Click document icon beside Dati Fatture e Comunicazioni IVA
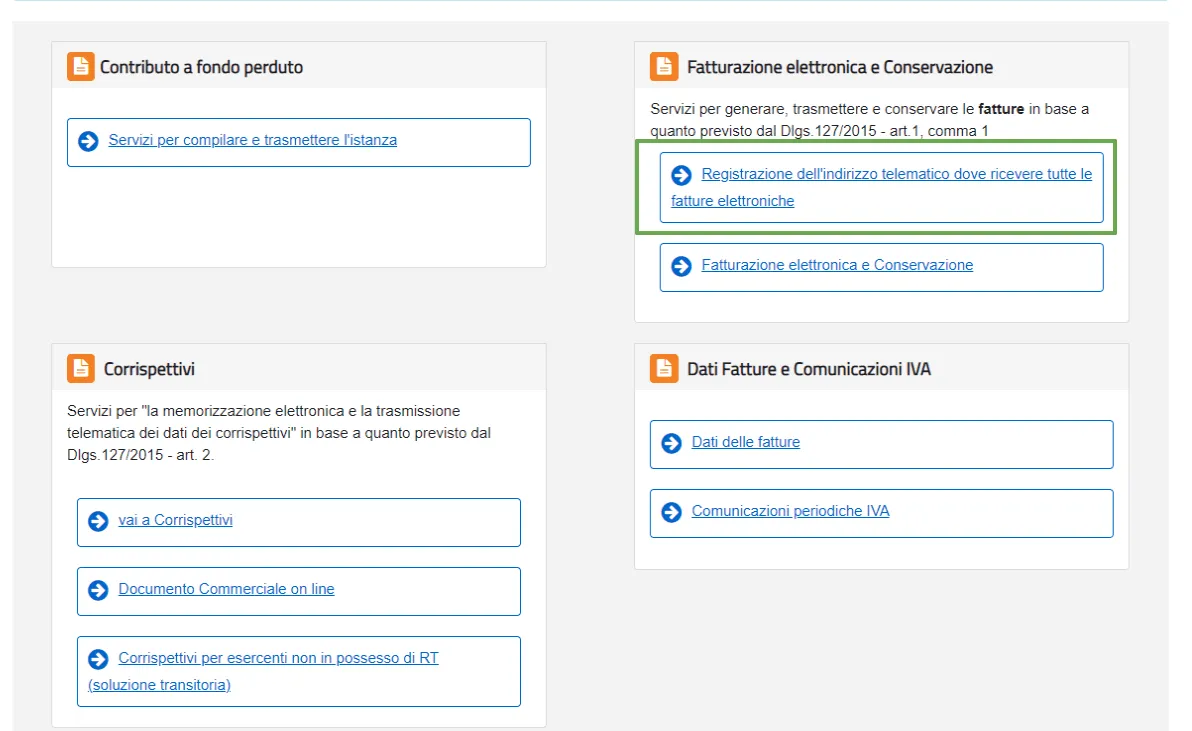The height and width of the screenshot is (731, 1192). (663, 369)
